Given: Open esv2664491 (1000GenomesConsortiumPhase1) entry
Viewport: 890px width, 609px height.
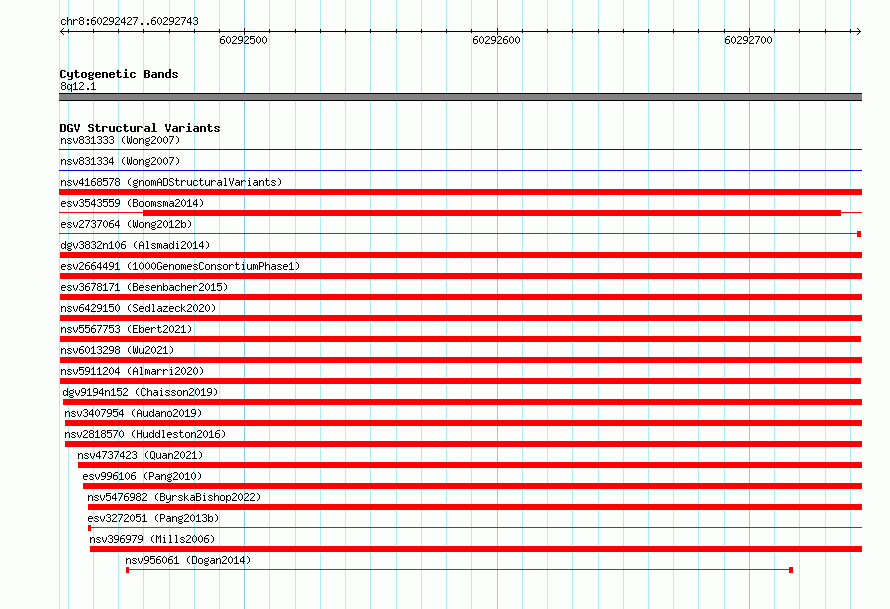Looking at the screenshot, I should click(x=180, y=266).
